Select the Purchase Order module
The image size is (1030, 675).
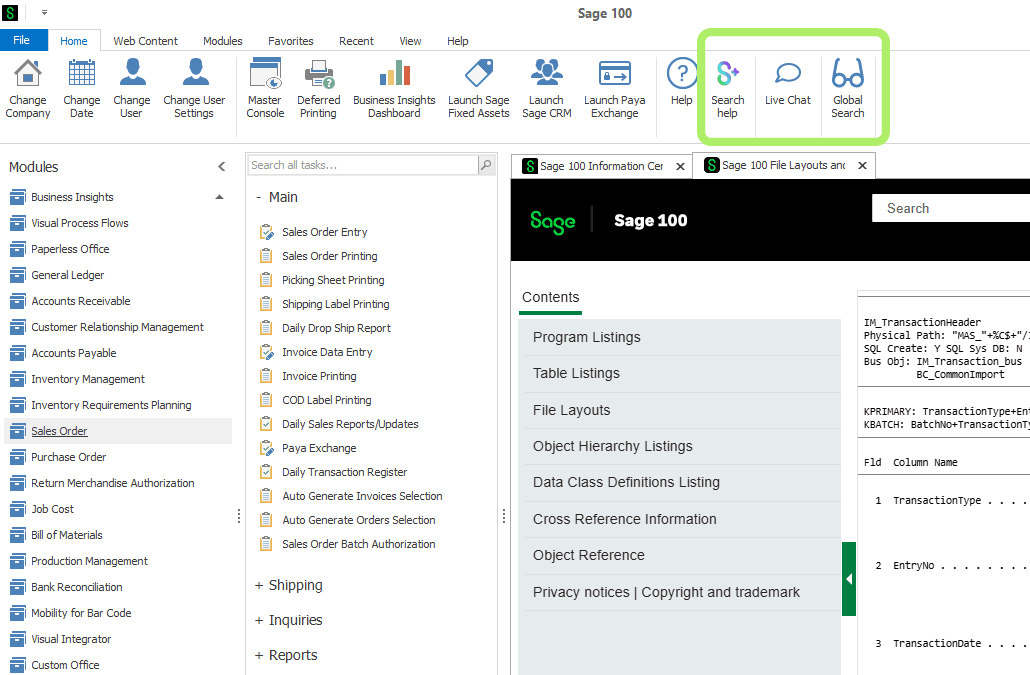pos(68,457)
